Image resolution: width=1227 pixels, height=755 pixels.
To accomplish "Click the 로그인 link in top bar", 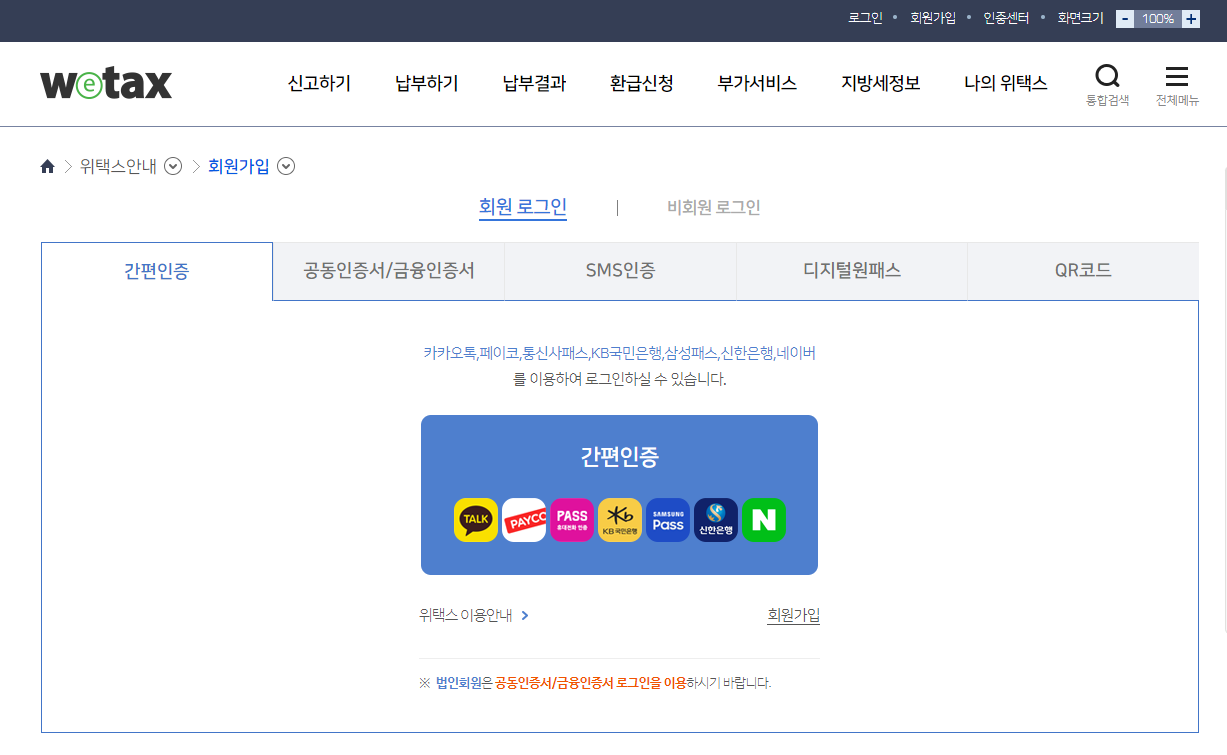I will (x=865, y=18).
